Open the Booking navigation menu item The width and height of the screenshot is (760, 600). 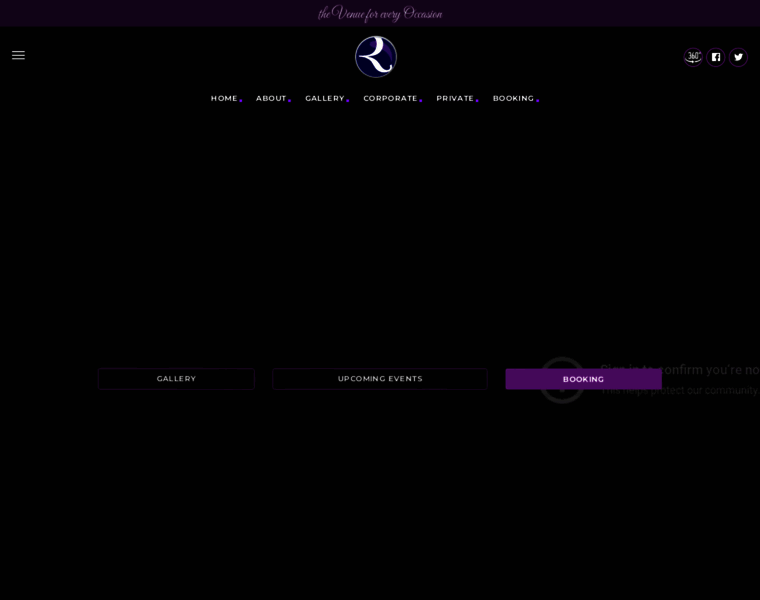513,98
